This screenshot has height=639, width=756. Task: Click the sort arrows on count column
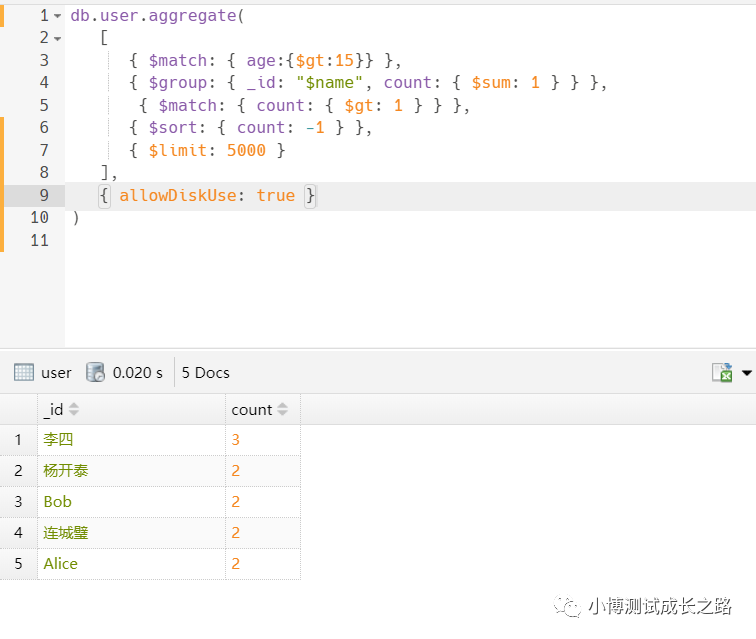(x=283, y=410)
